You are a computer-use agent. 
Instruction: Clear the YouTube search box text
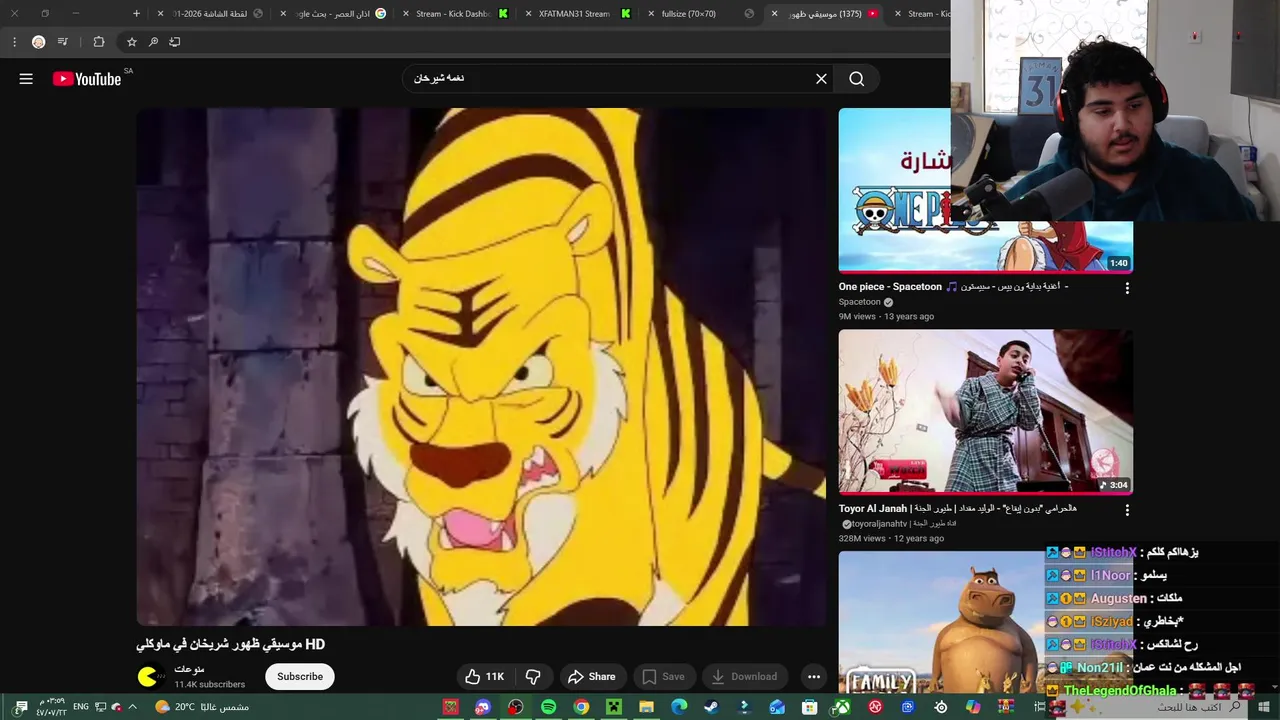821,79
